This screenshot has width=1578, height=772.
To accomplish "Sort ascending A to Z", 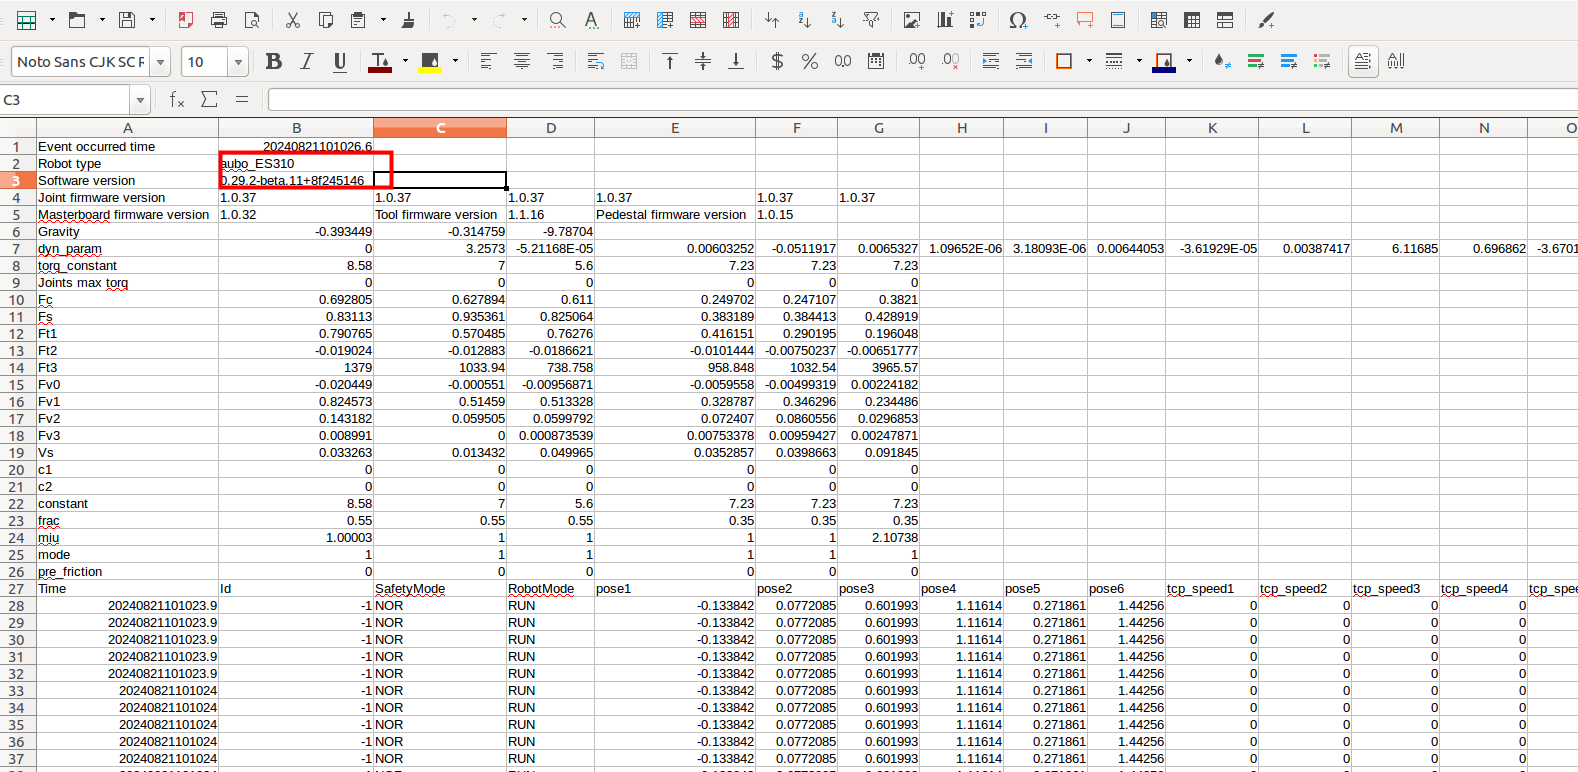I will [805, 20].
